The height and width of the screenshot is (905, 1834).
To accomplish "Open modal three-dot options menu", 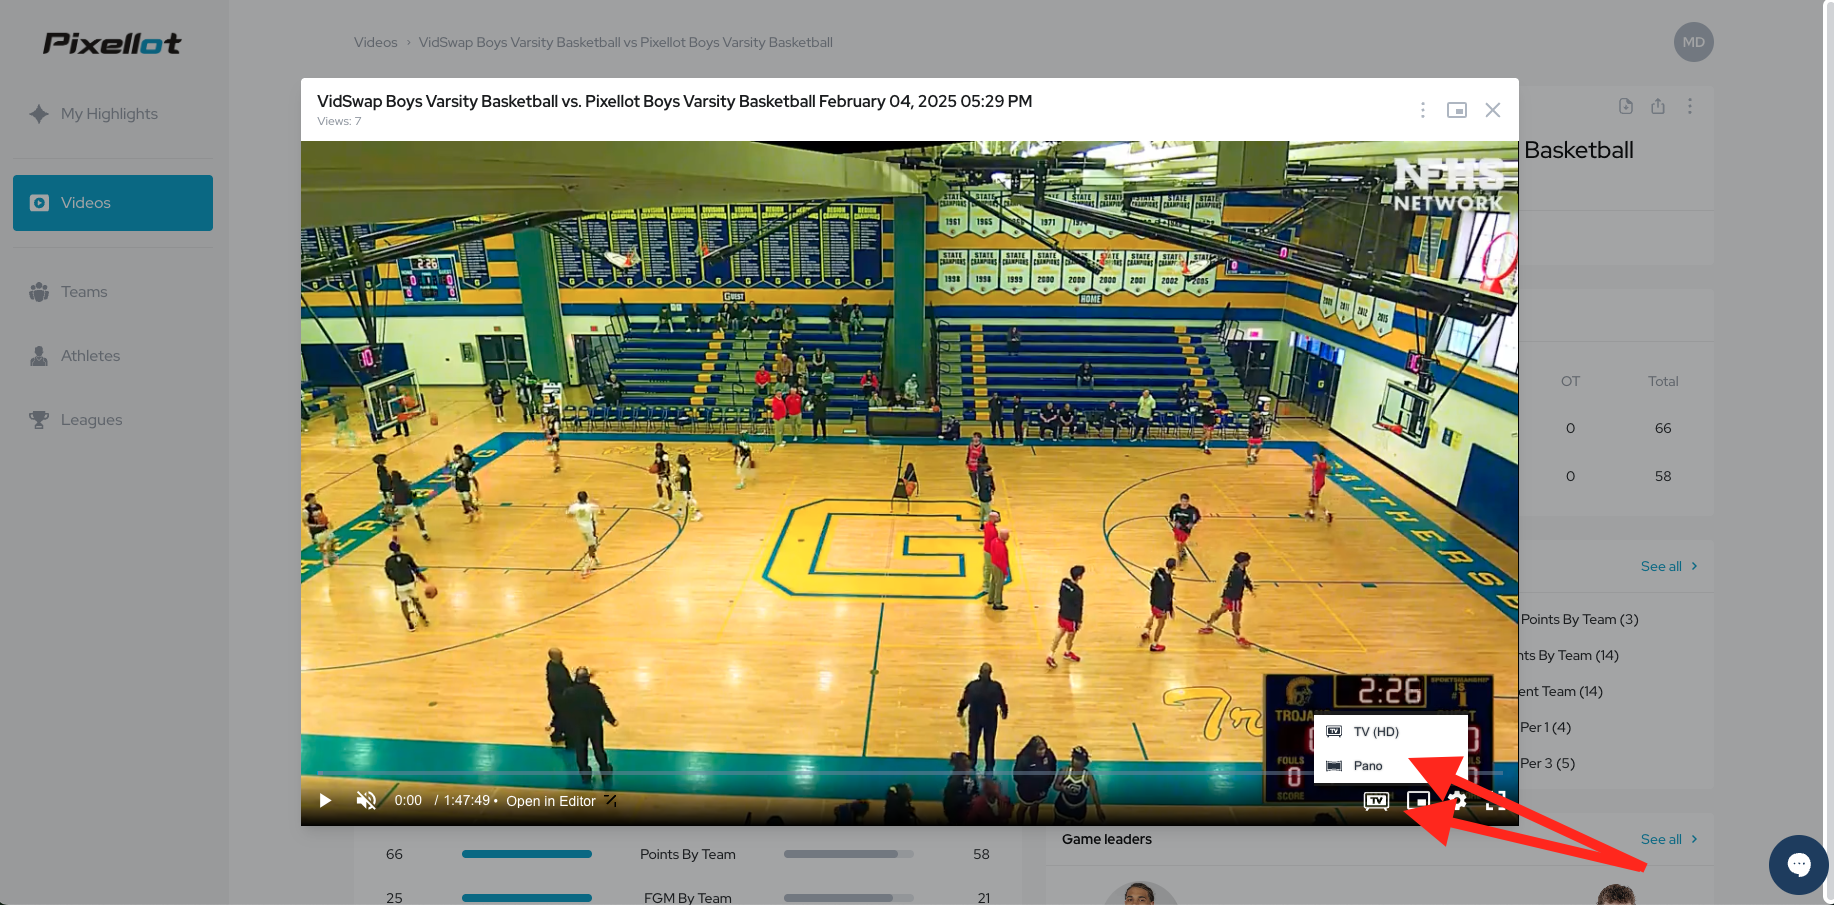I will [x=1423, y=110].
